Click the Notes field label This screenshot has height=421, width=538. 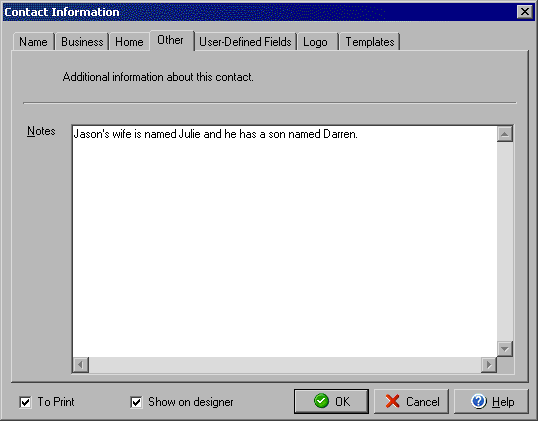click(x=41, y=131)
